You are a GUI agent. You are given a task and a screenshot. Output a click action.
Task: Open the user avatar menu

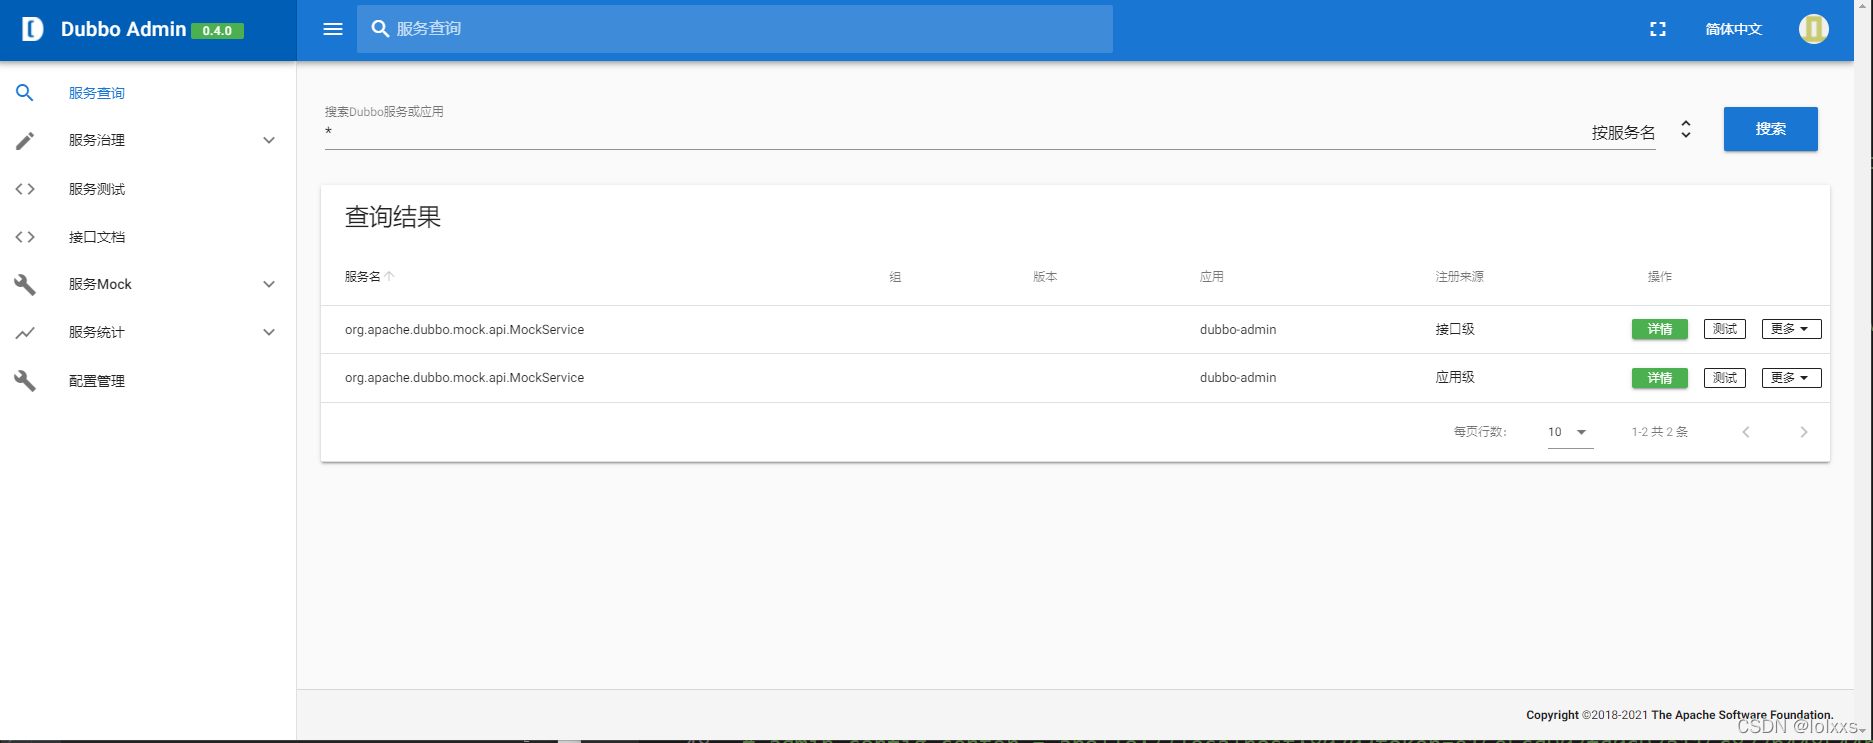(x=1814, y=29)
